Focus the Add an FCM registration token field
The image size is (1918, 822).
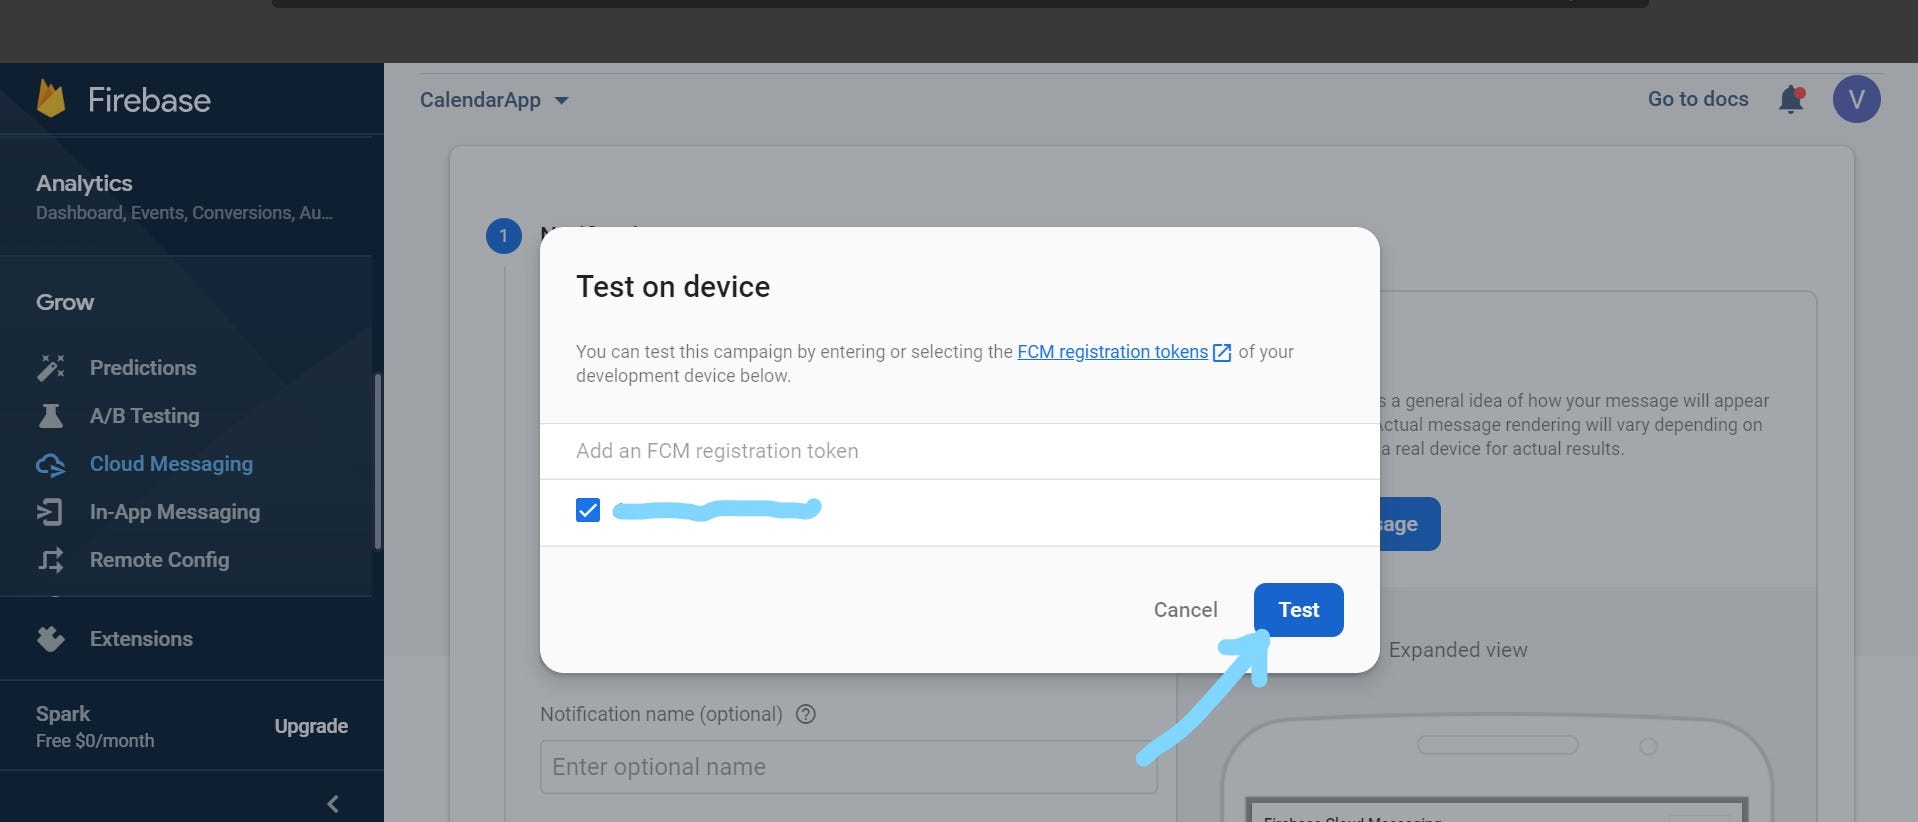pyautogui.click(x=960, y=451)
